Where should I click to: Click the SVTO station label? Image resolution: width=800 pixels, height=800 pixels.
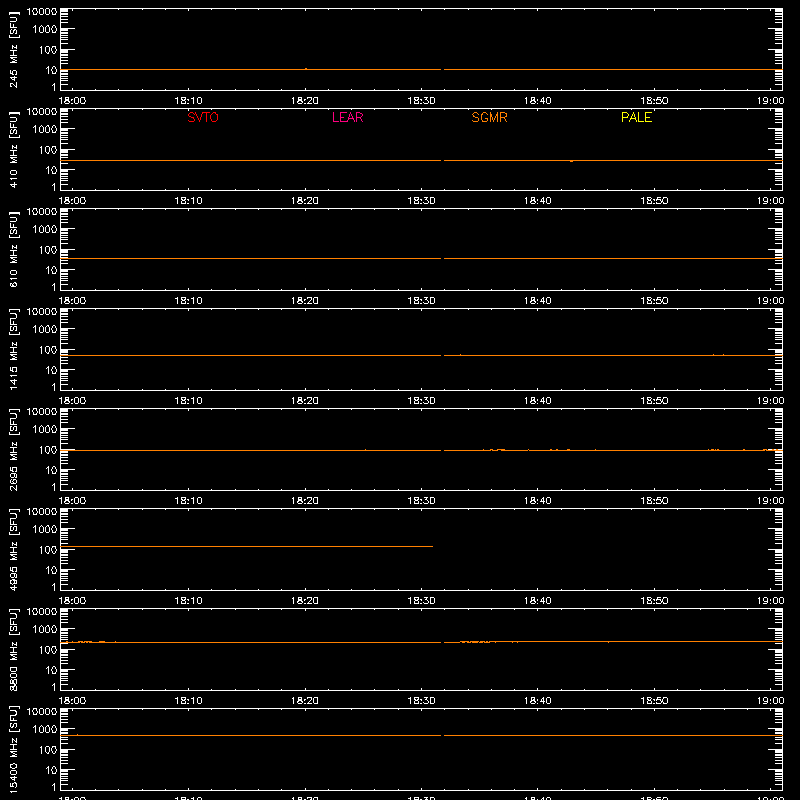(x=203, y=117)
